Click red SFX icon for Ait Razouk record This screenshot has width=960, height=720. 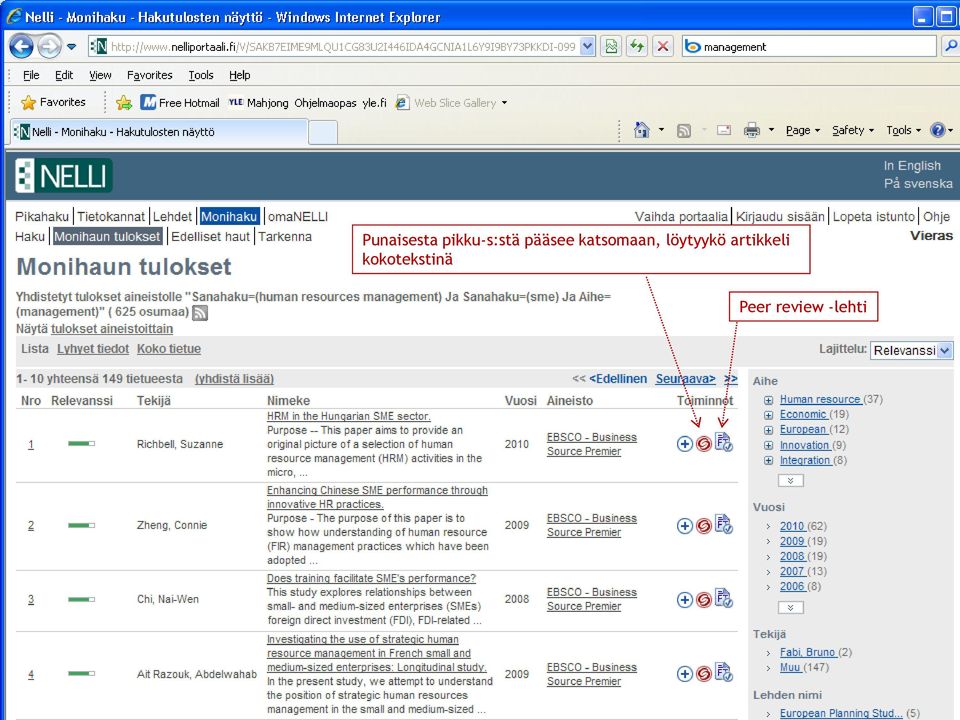704,674
